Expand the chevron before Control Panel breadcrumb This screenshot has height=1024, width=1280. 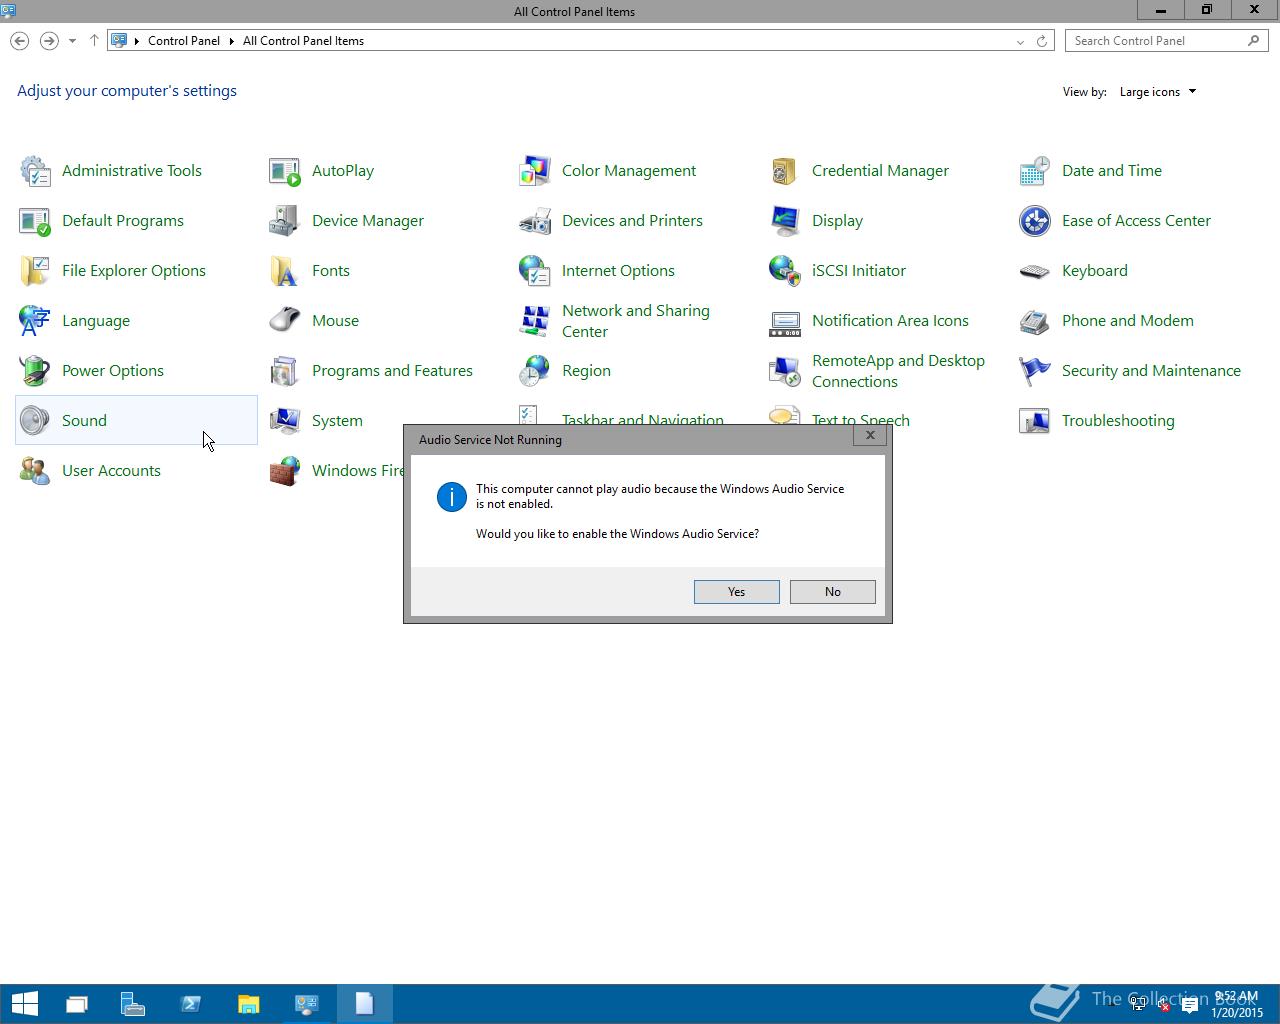[137, 41]
